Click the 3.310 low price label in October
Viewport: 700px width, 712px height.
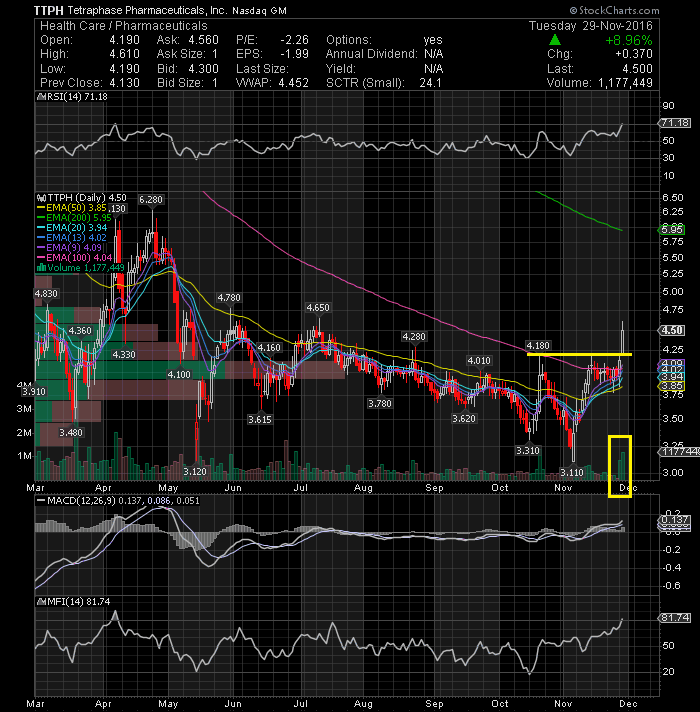click(528, 451)
